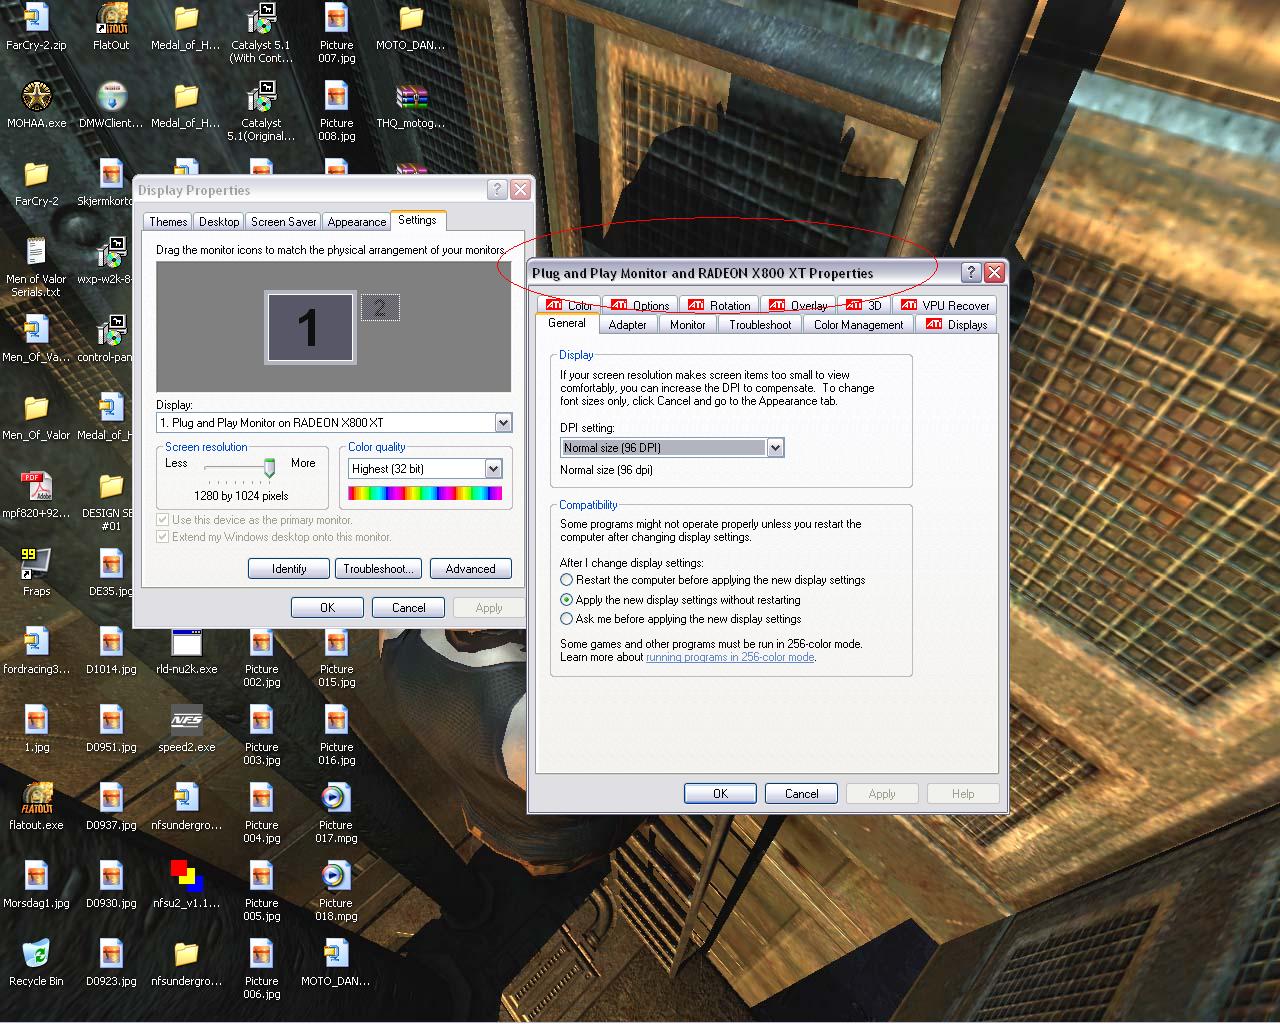Select ask me before applying radio option
1280x1024 pixels.
(x=566, y=619)
